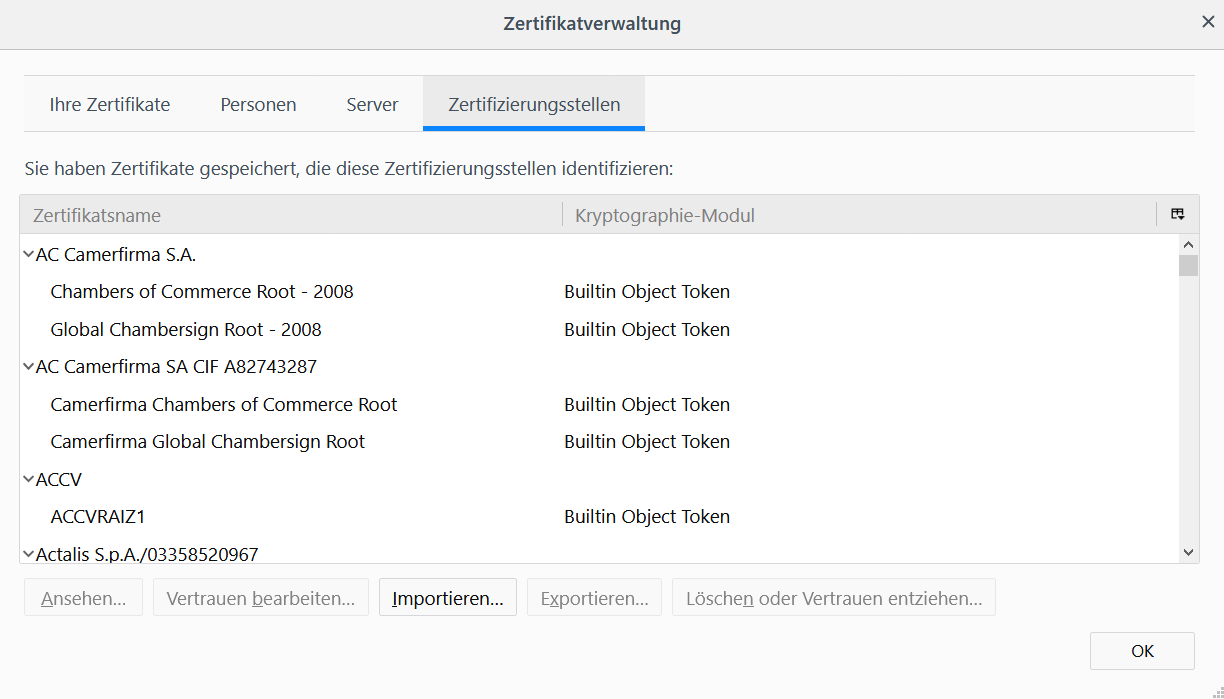Image resolution: width=1224 pixels, height=699 pixels.
Task: Switch to the Personen tab
Action: [258, 104]
